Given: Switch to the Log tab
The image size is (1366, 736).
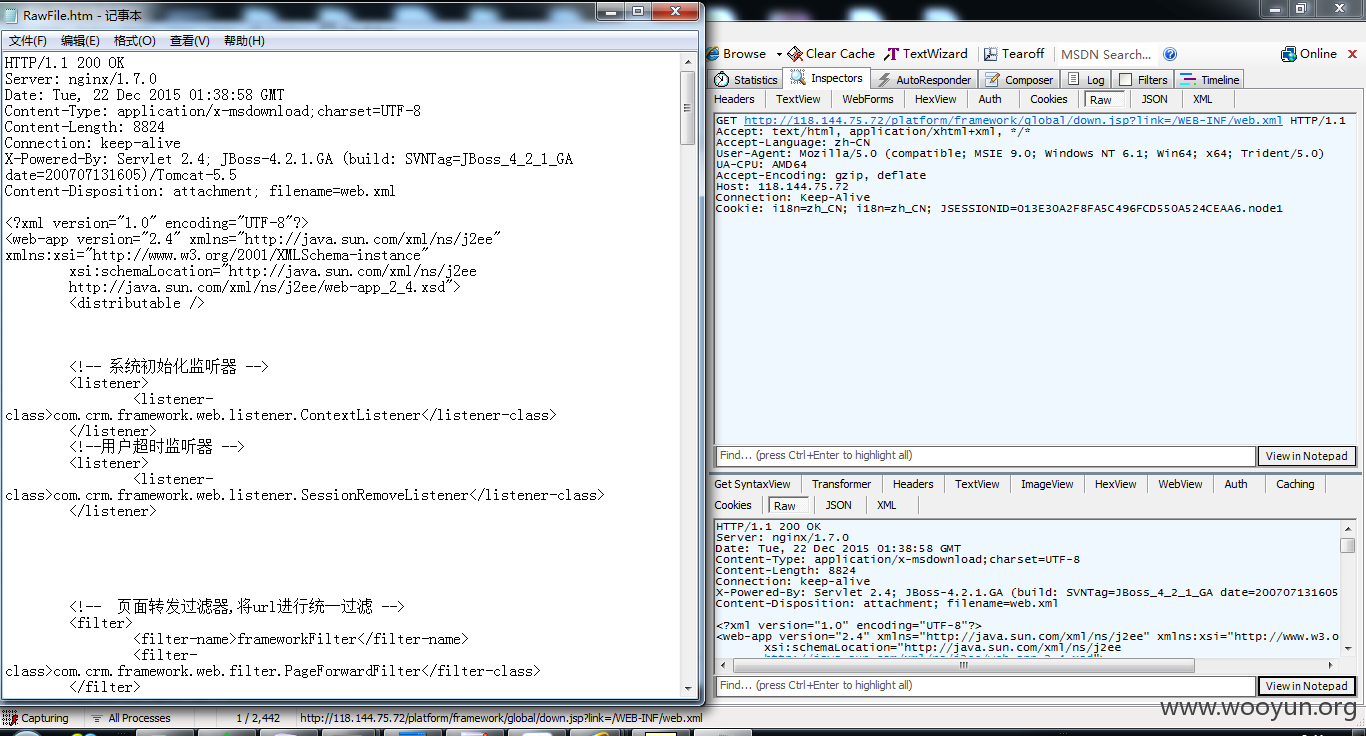Looking at the screenshot, I should click(x=1087, y=80).
